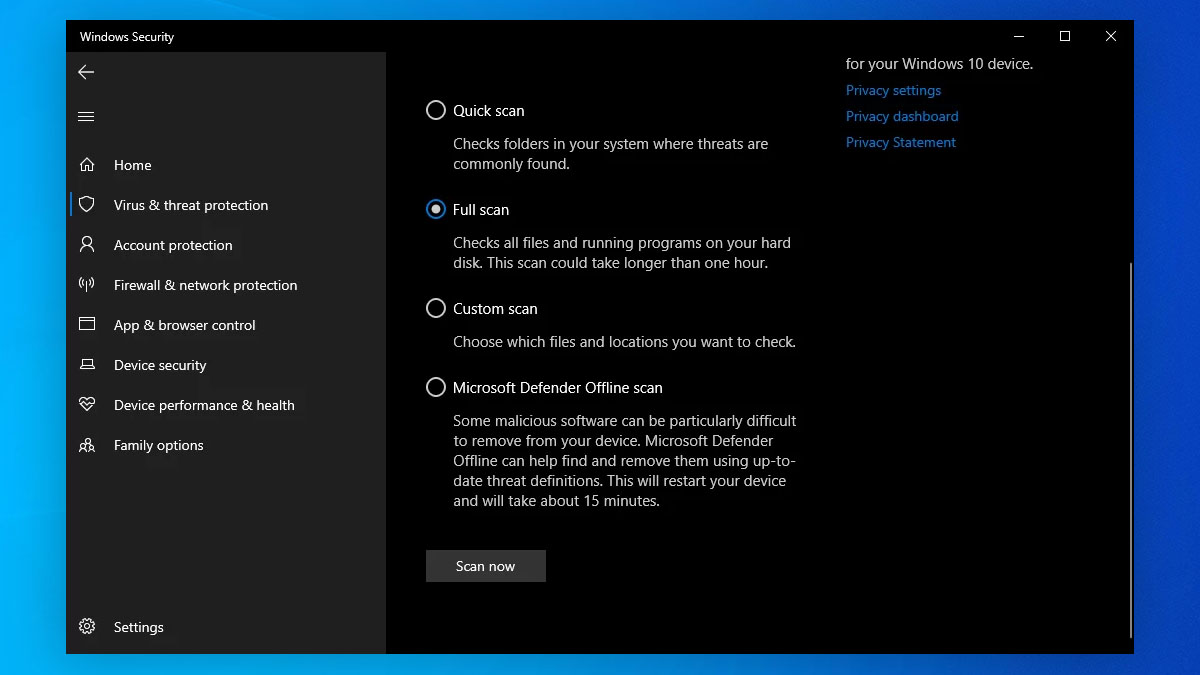Screen dimensions: 1200x675
Task: Click 'Choose which files and locations' description
Action: click(624, 342)
